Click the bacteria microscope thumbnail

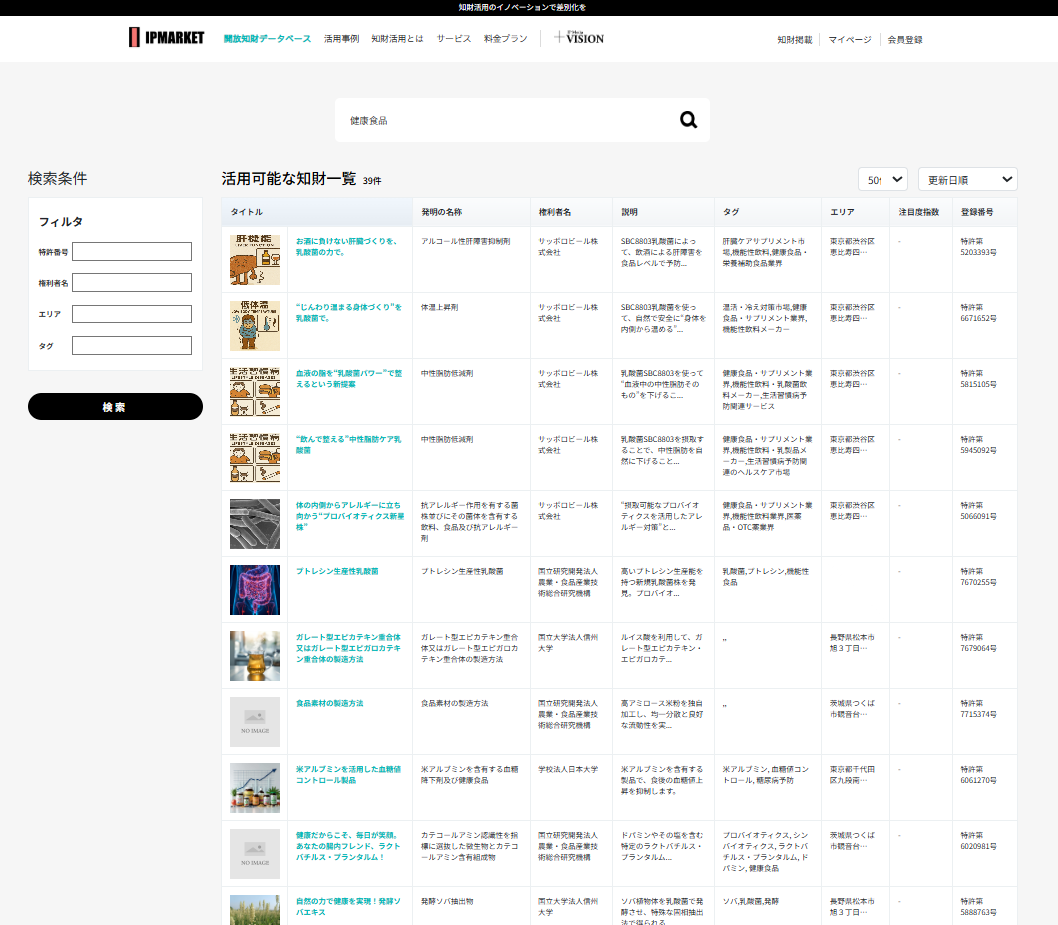(x=254, y=524)
